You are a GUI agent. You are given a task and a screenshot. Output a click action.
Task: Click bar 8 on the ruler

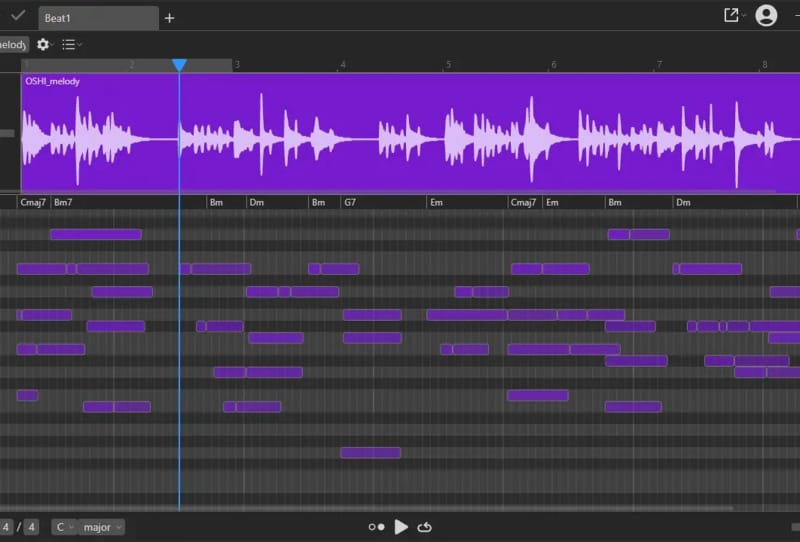[764, 65]
